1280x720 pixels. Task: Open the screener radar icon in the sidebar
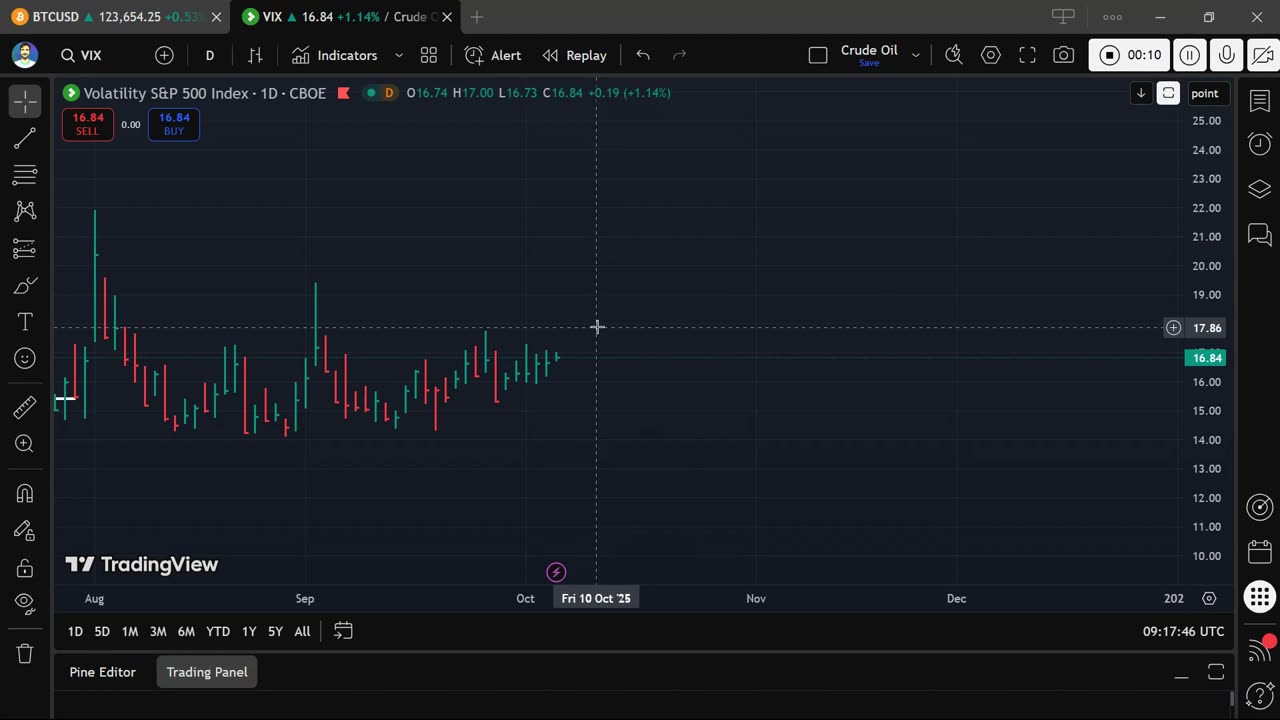(1260, 507)
